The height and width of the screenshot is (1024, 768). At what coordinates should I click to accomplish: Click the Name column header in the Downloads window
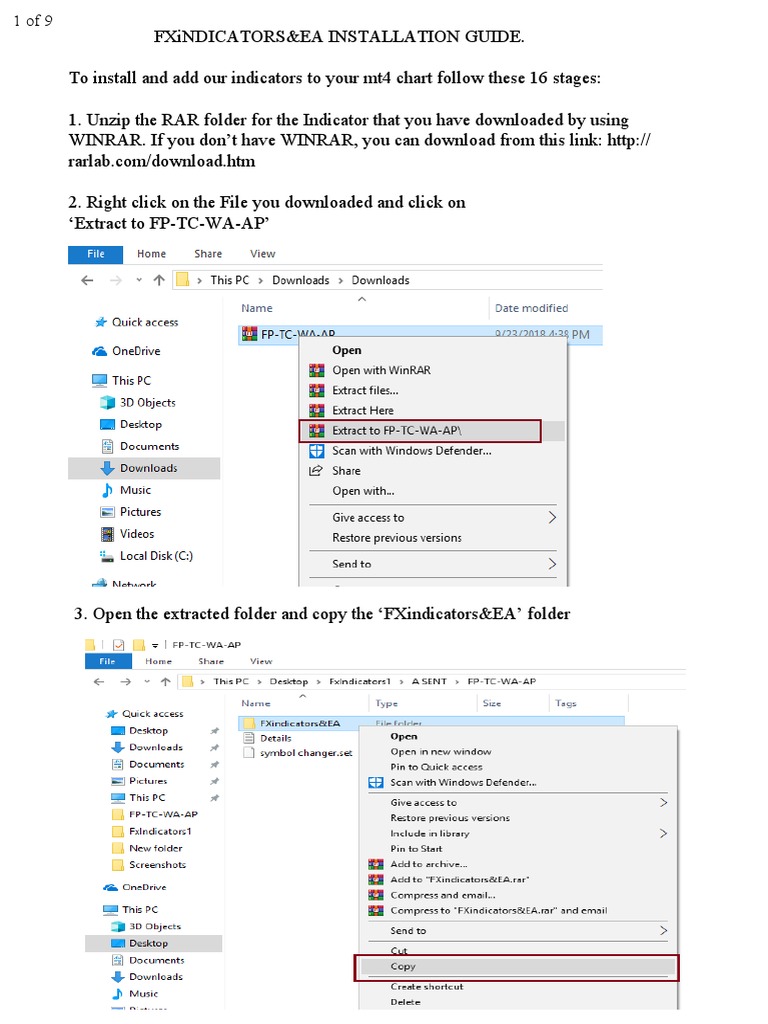pyautogui.click(x=257, y=308)
